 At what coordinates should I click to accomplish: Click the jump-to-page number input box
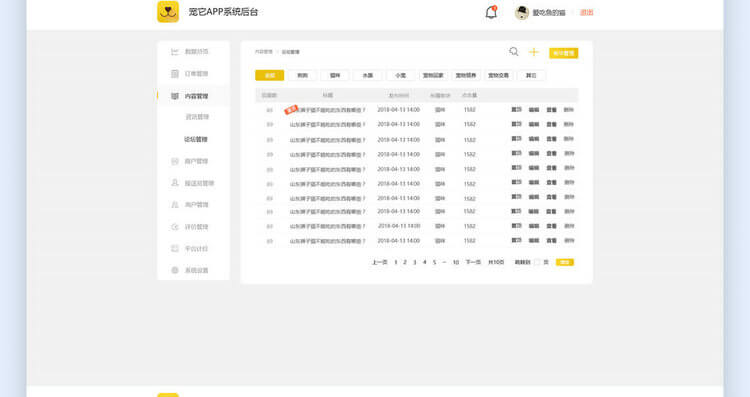click(537, 262)
